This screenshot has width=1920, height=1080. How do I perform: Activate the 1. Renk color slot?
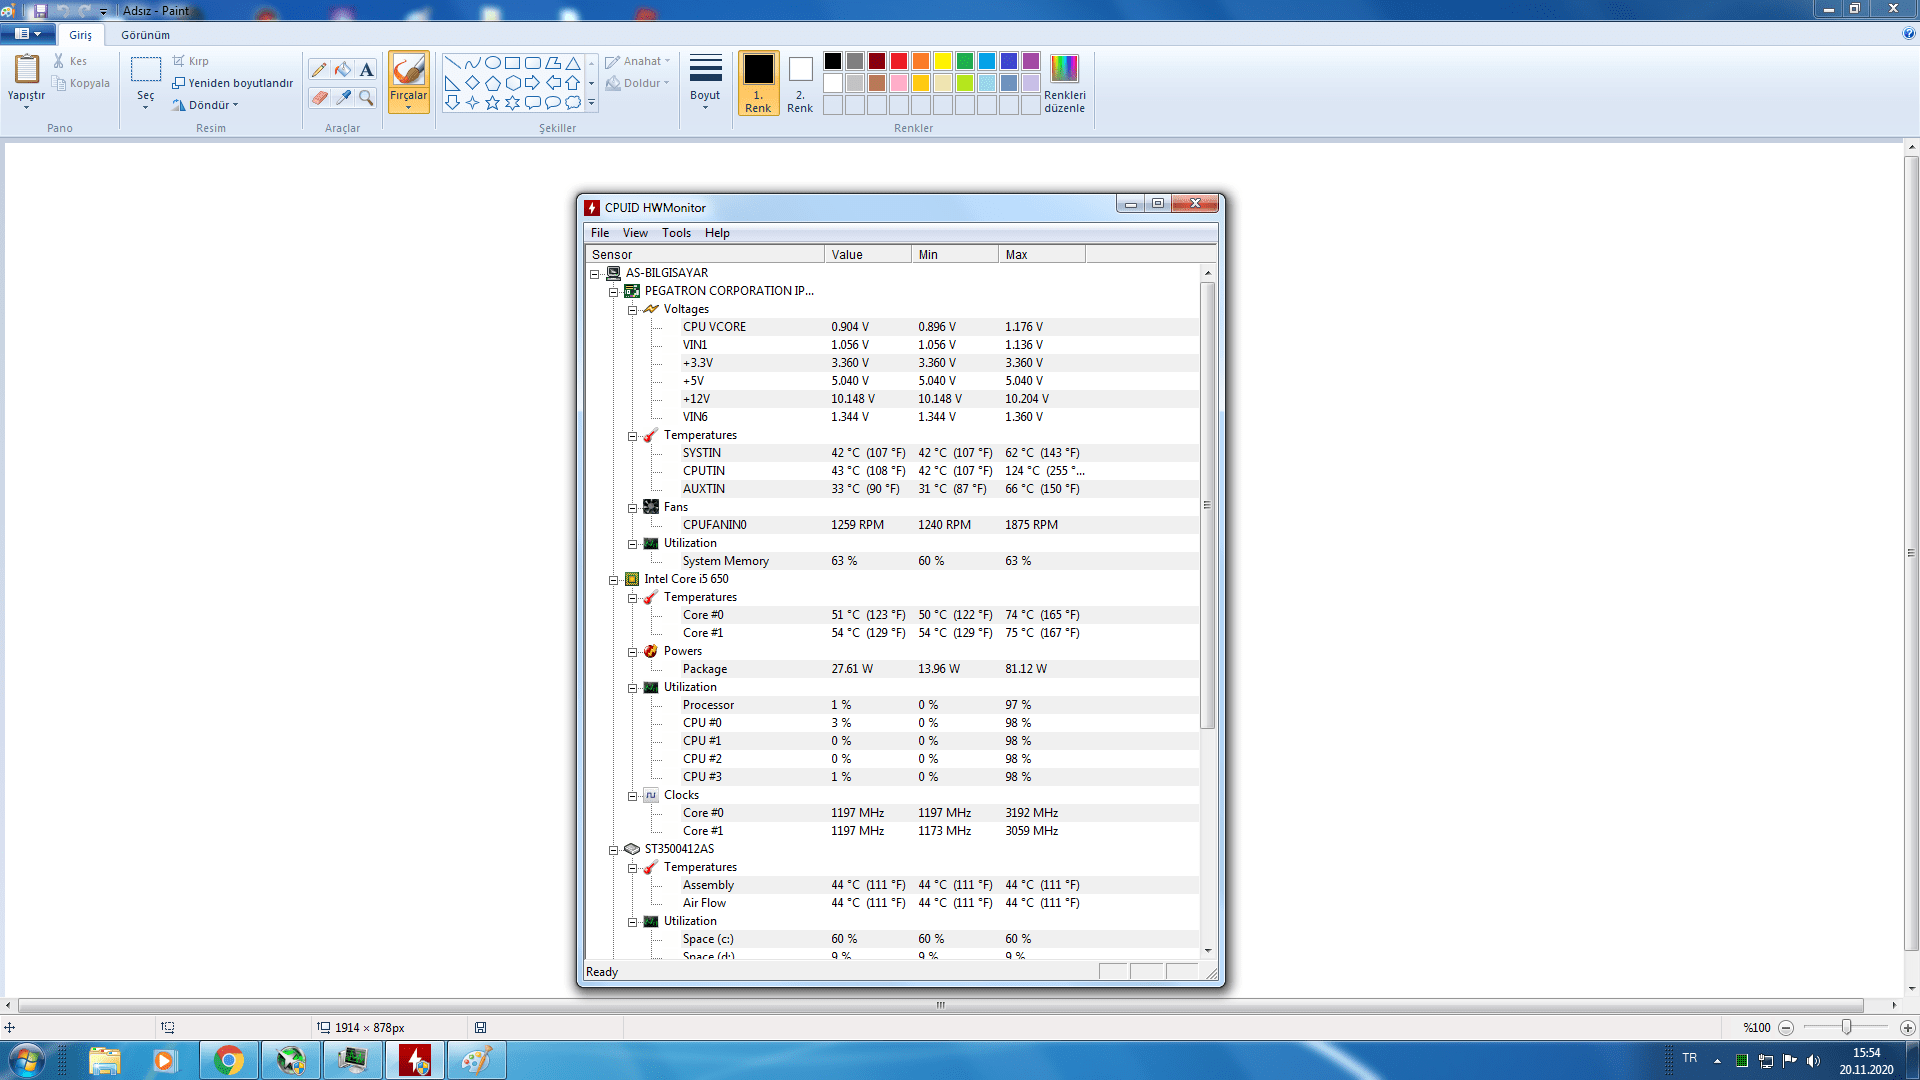point(758,82)
